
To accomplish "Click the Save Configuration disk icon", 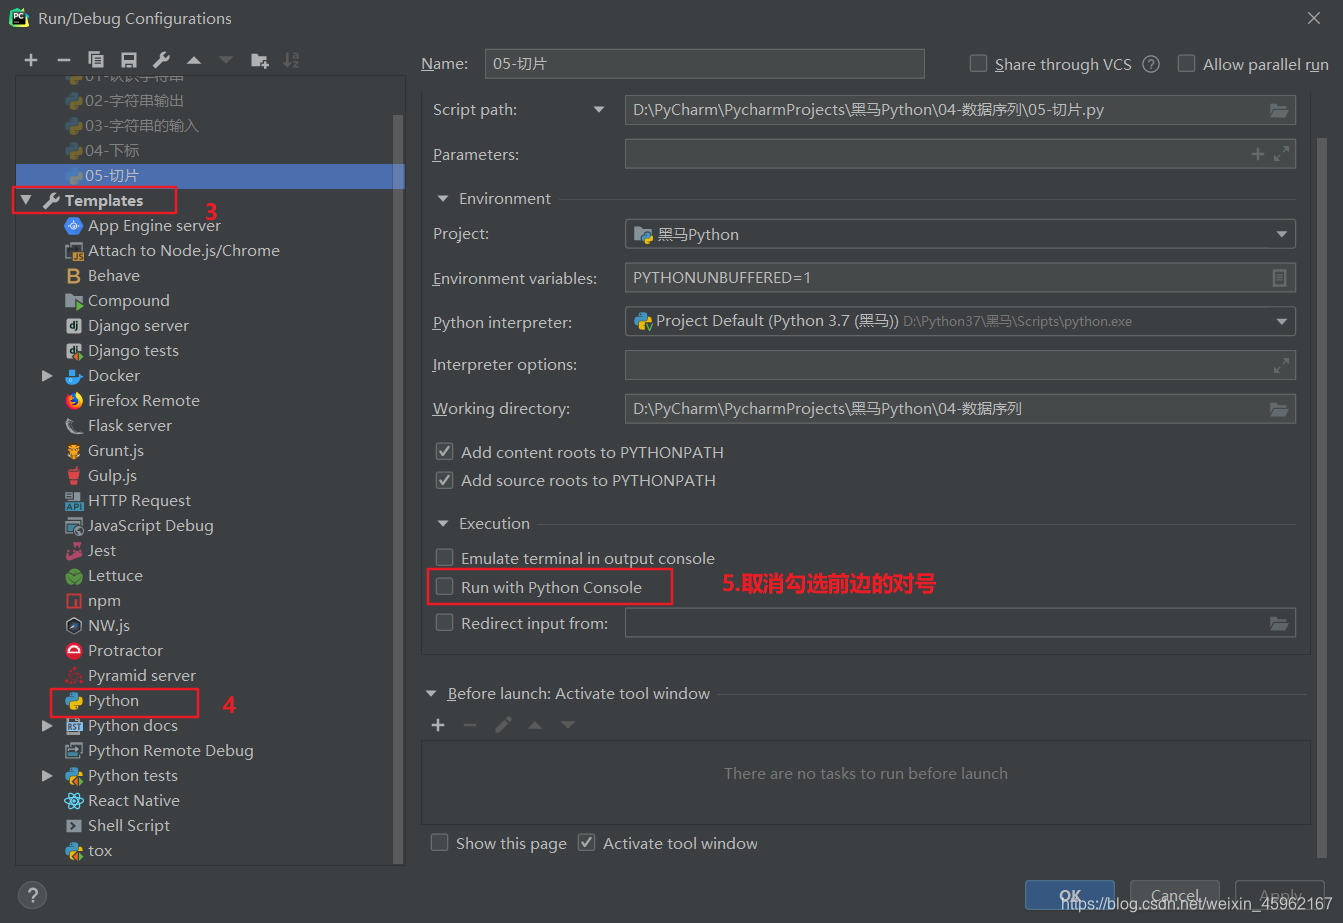I will (128, 60).
